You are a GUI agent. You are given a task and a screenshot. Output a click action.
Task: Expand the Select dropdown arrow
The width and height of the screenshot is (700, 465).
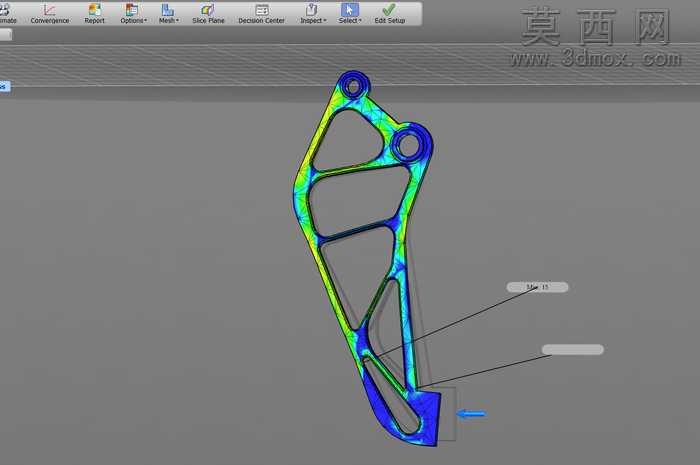click(360, 21)
